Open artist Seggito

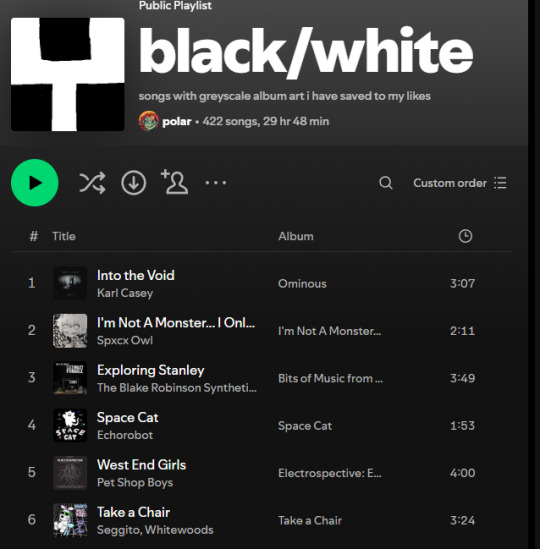pos(118,530)
